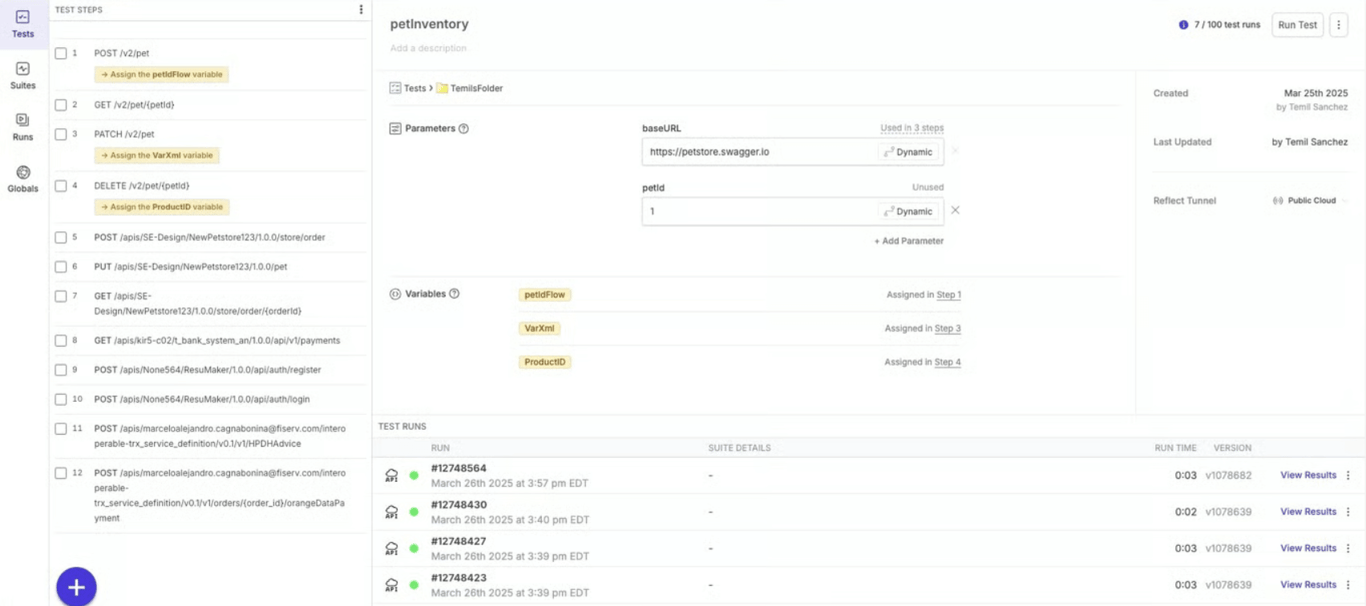View Results for run #12748564
The image size is (1366, 606).
[x=1308, y=475]
